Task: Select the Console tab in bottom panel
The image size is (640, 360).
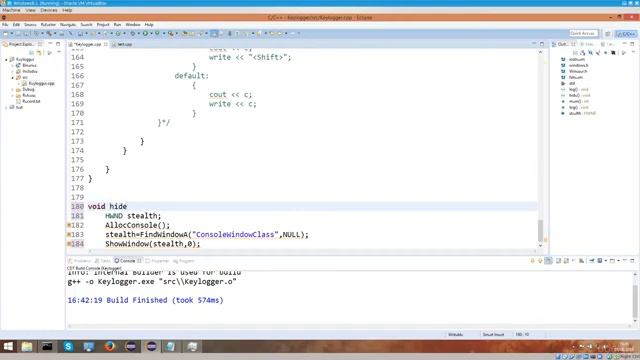Action: (127, 261)
